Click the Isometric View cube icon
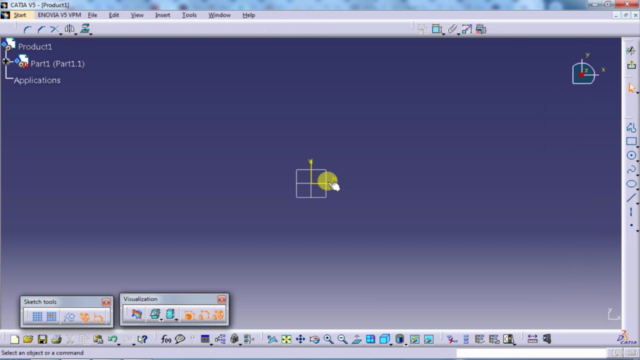Viewport: 640px width, 360px height. click(x=384, y=339)
